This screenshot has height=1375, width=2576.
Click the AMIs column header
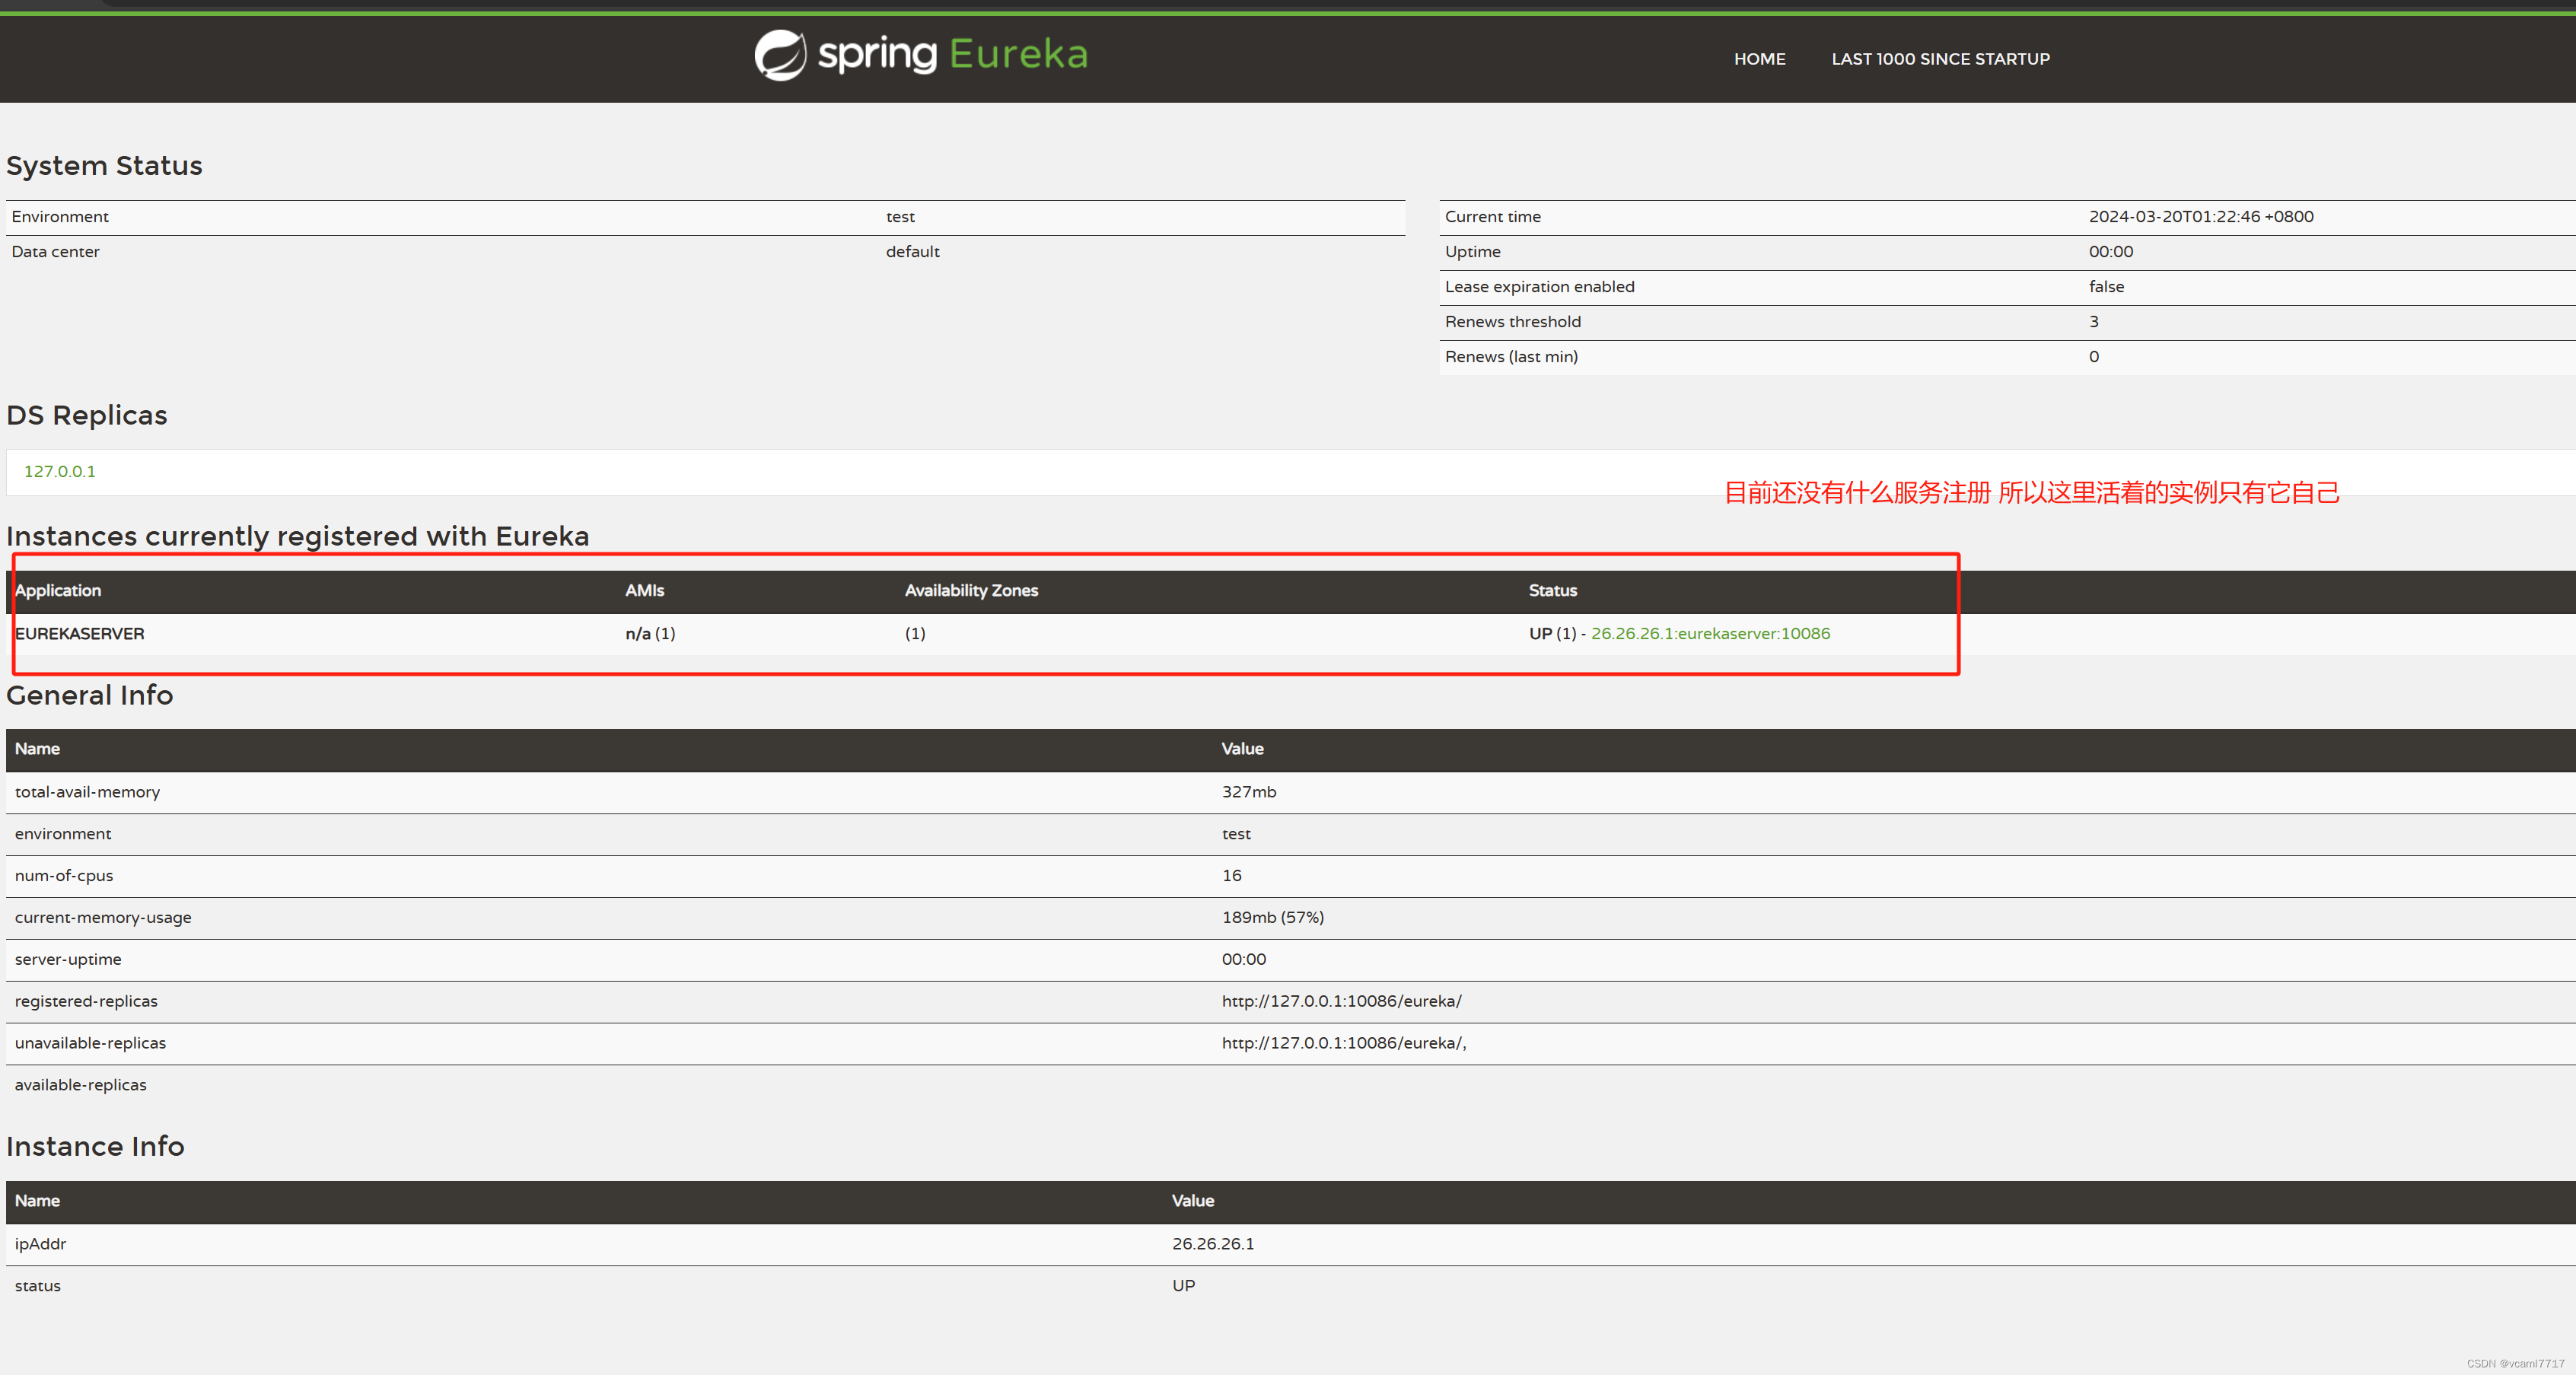click(x=644, y=590)
